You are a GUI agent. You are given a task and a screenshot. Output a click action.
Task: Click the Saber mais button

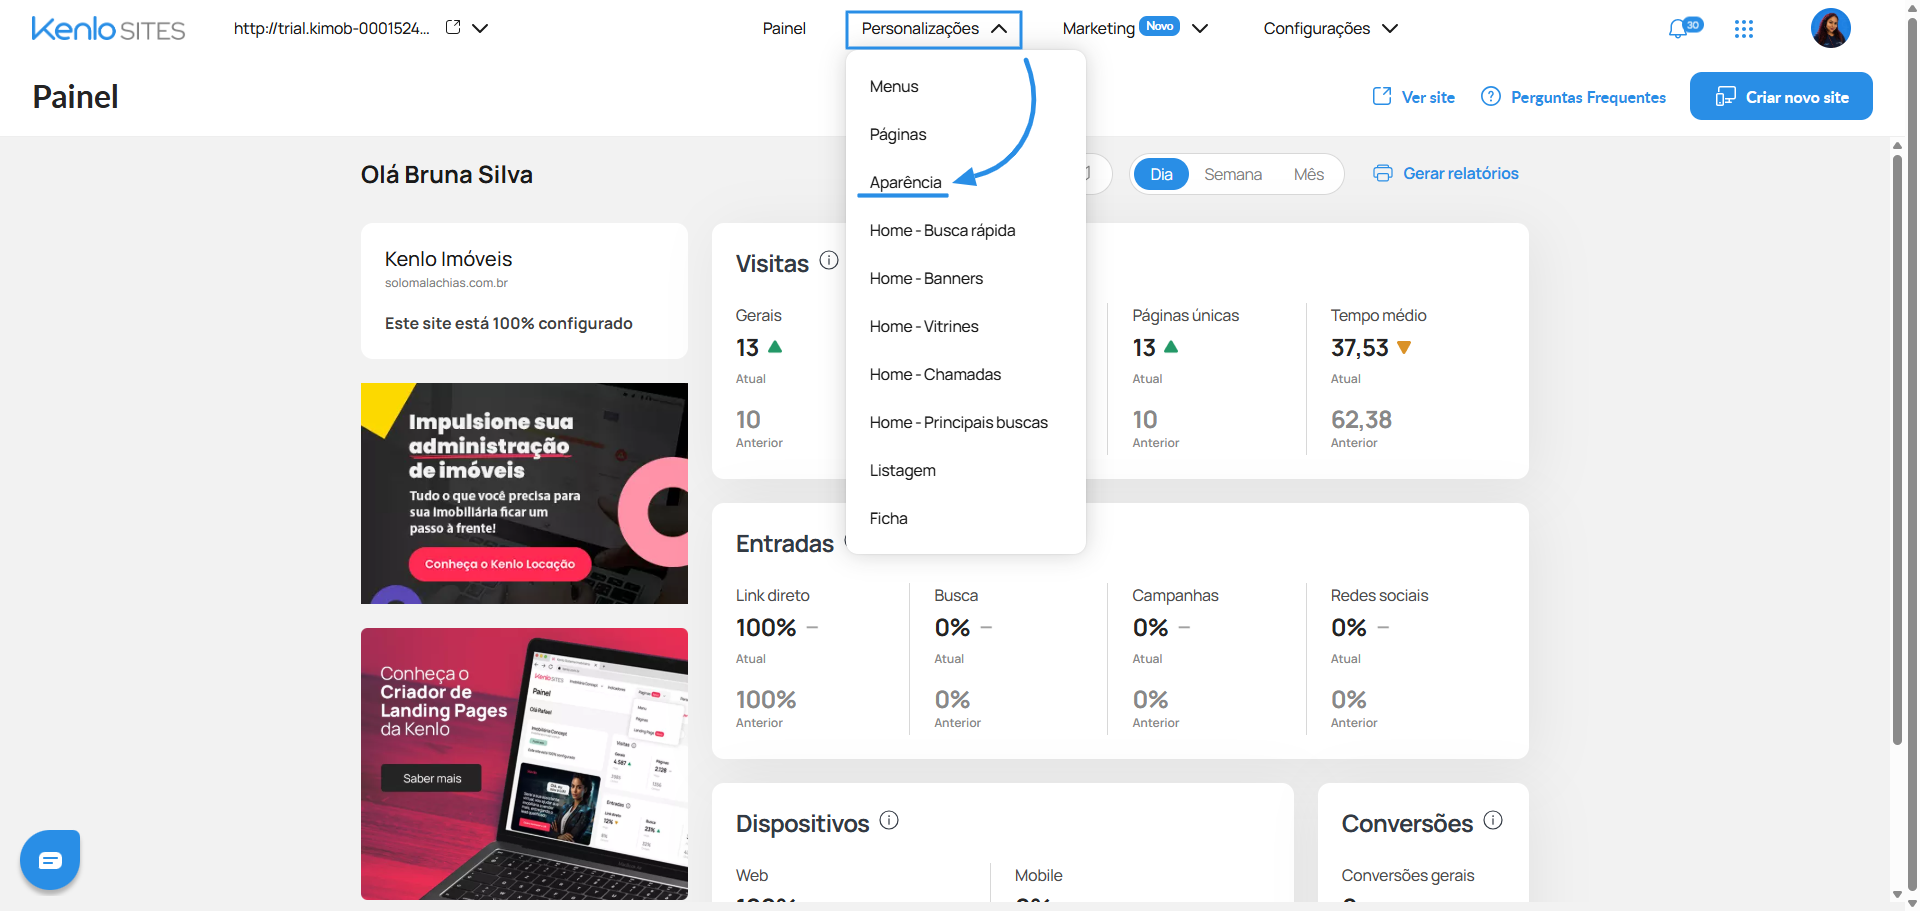pyautogui.click(x=431, y=778)
